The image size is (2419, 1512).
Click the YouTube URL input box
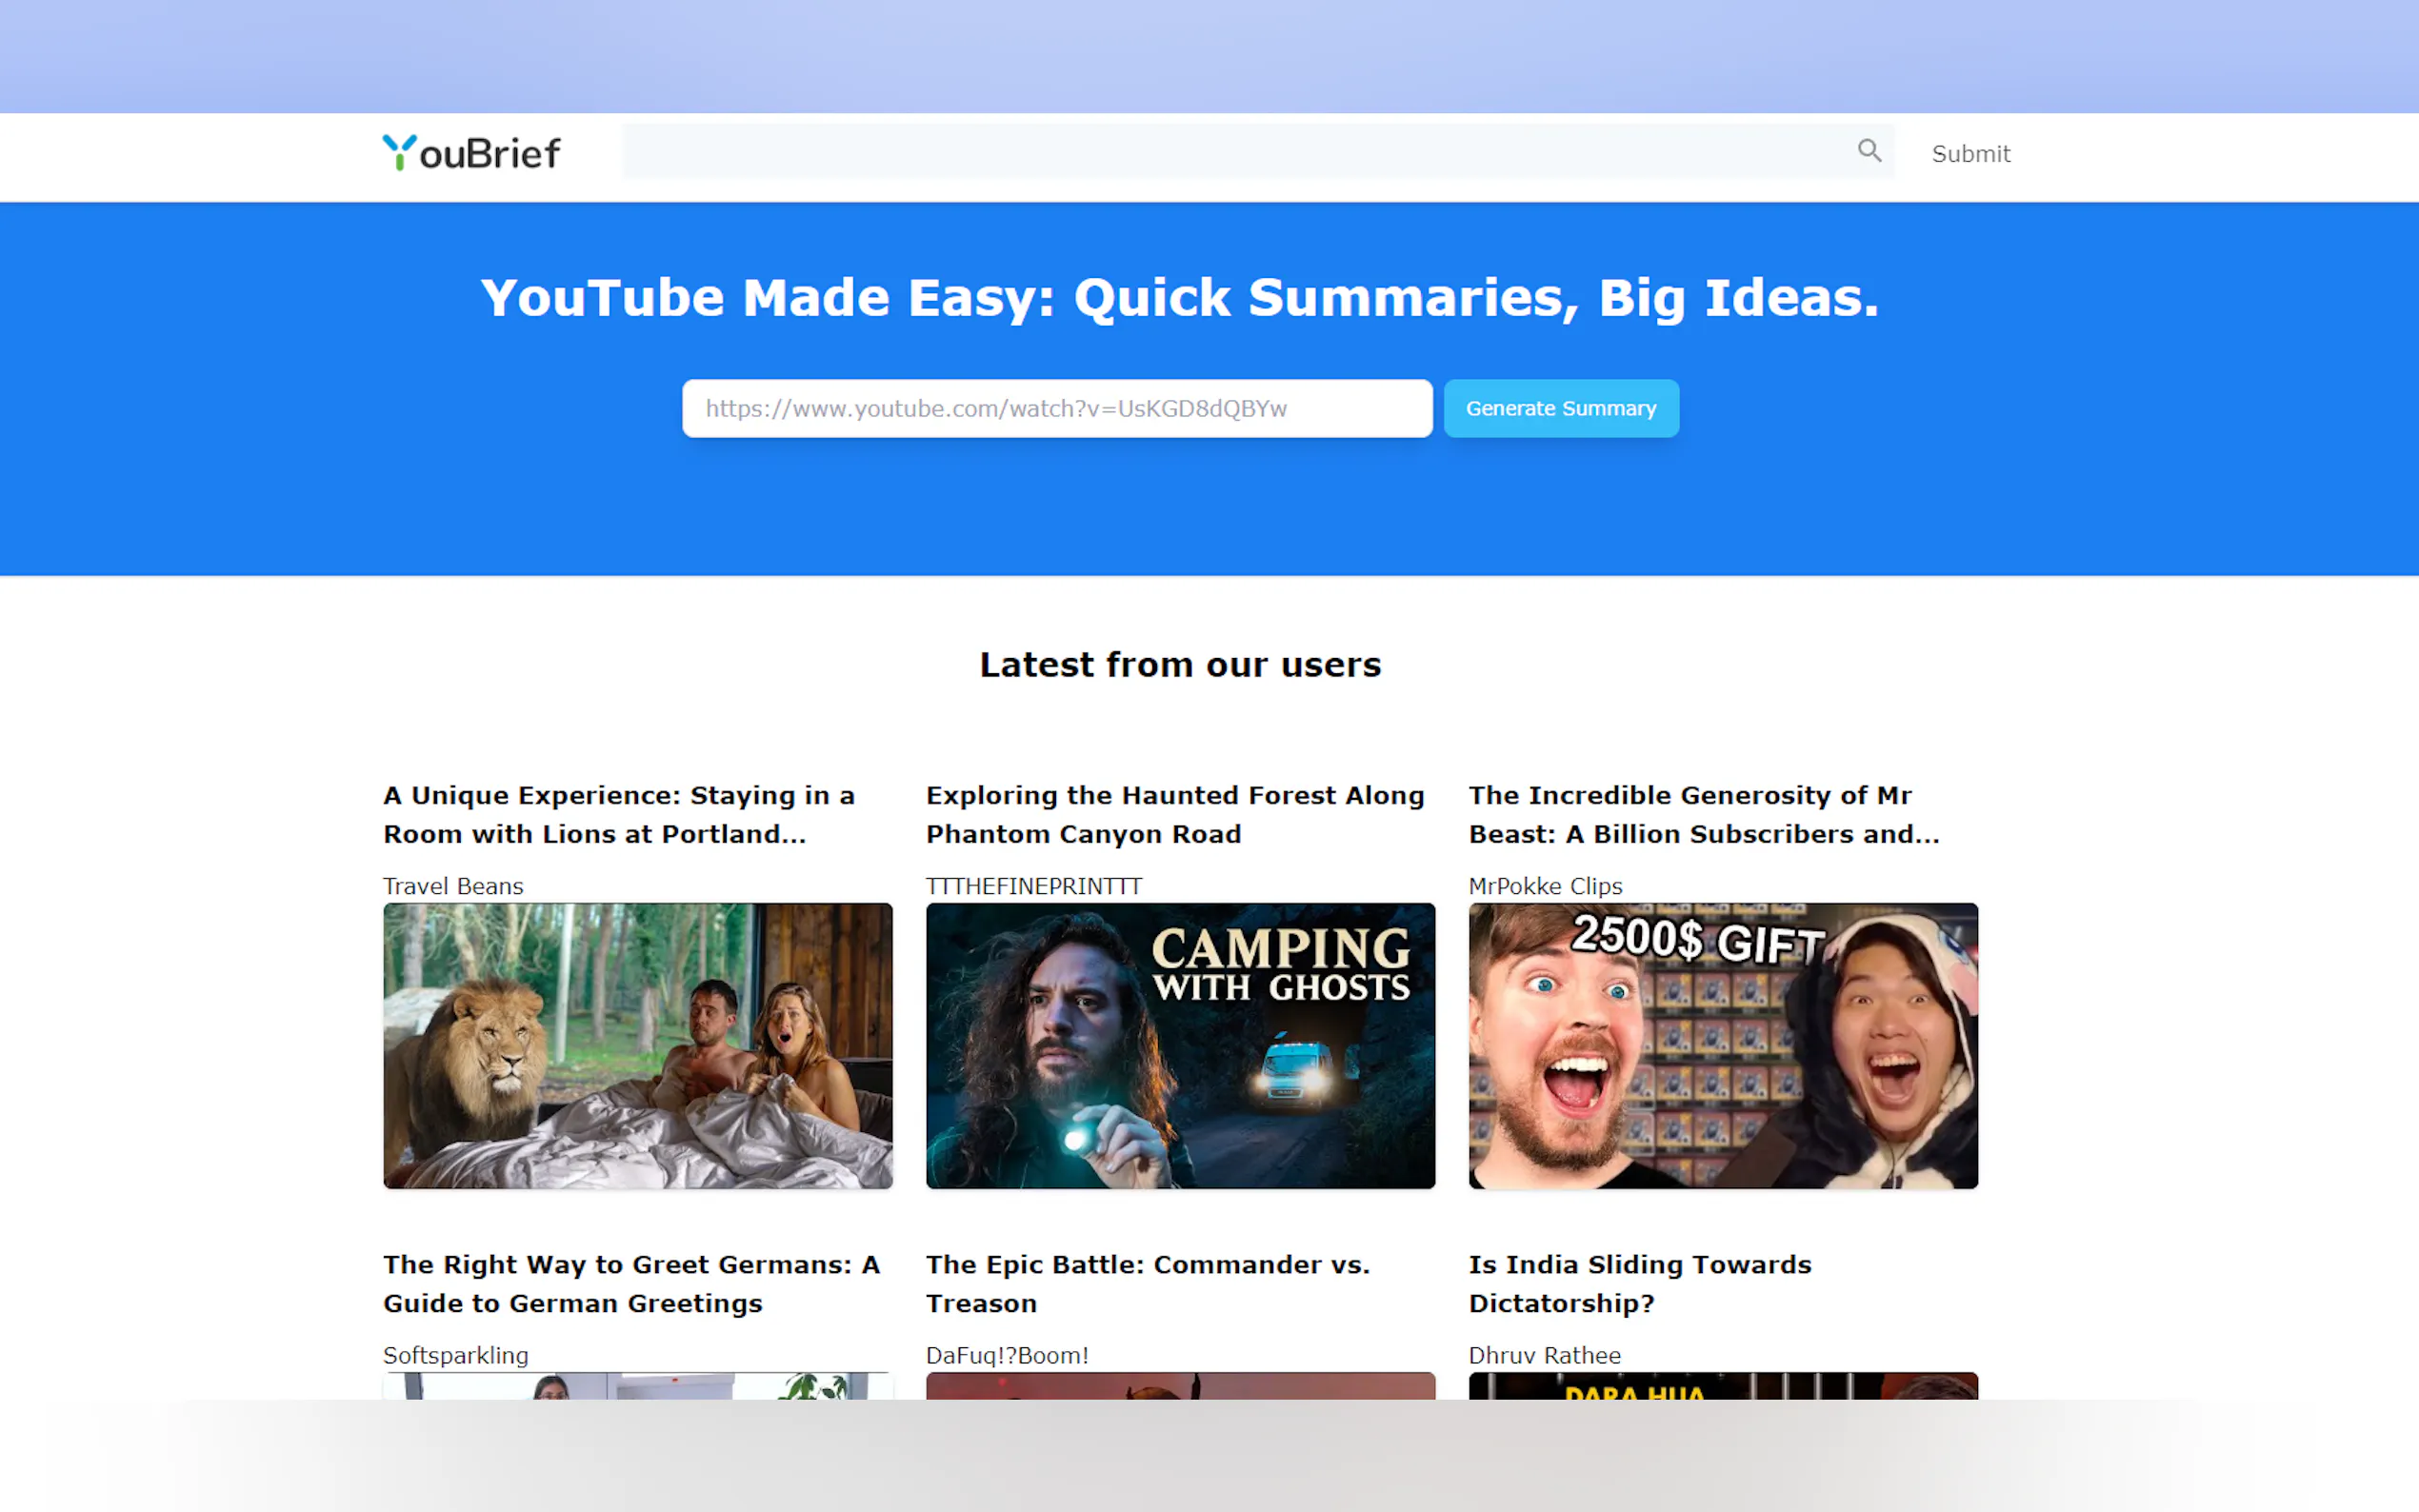pos(1056,408)
